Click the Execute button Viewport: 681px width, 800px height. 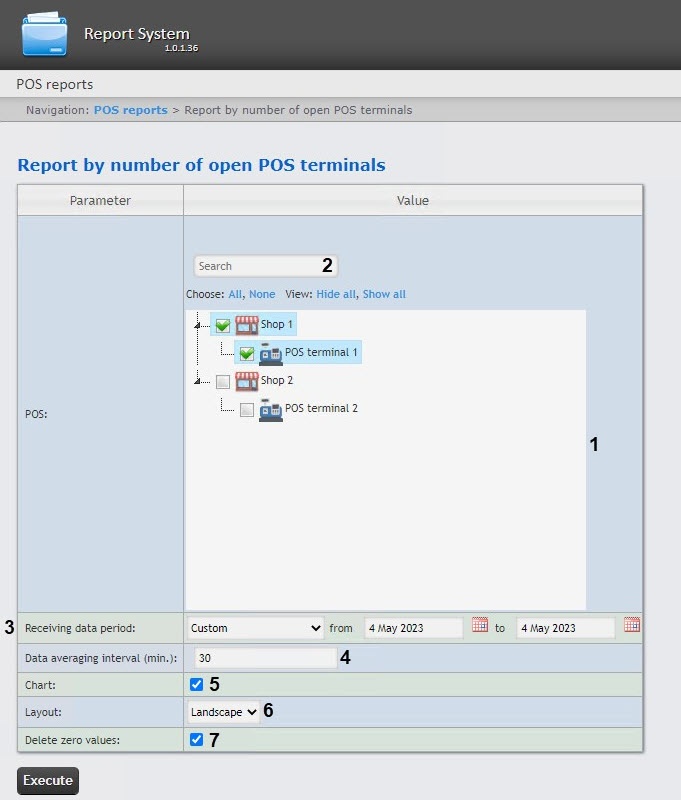click(47, 781)
